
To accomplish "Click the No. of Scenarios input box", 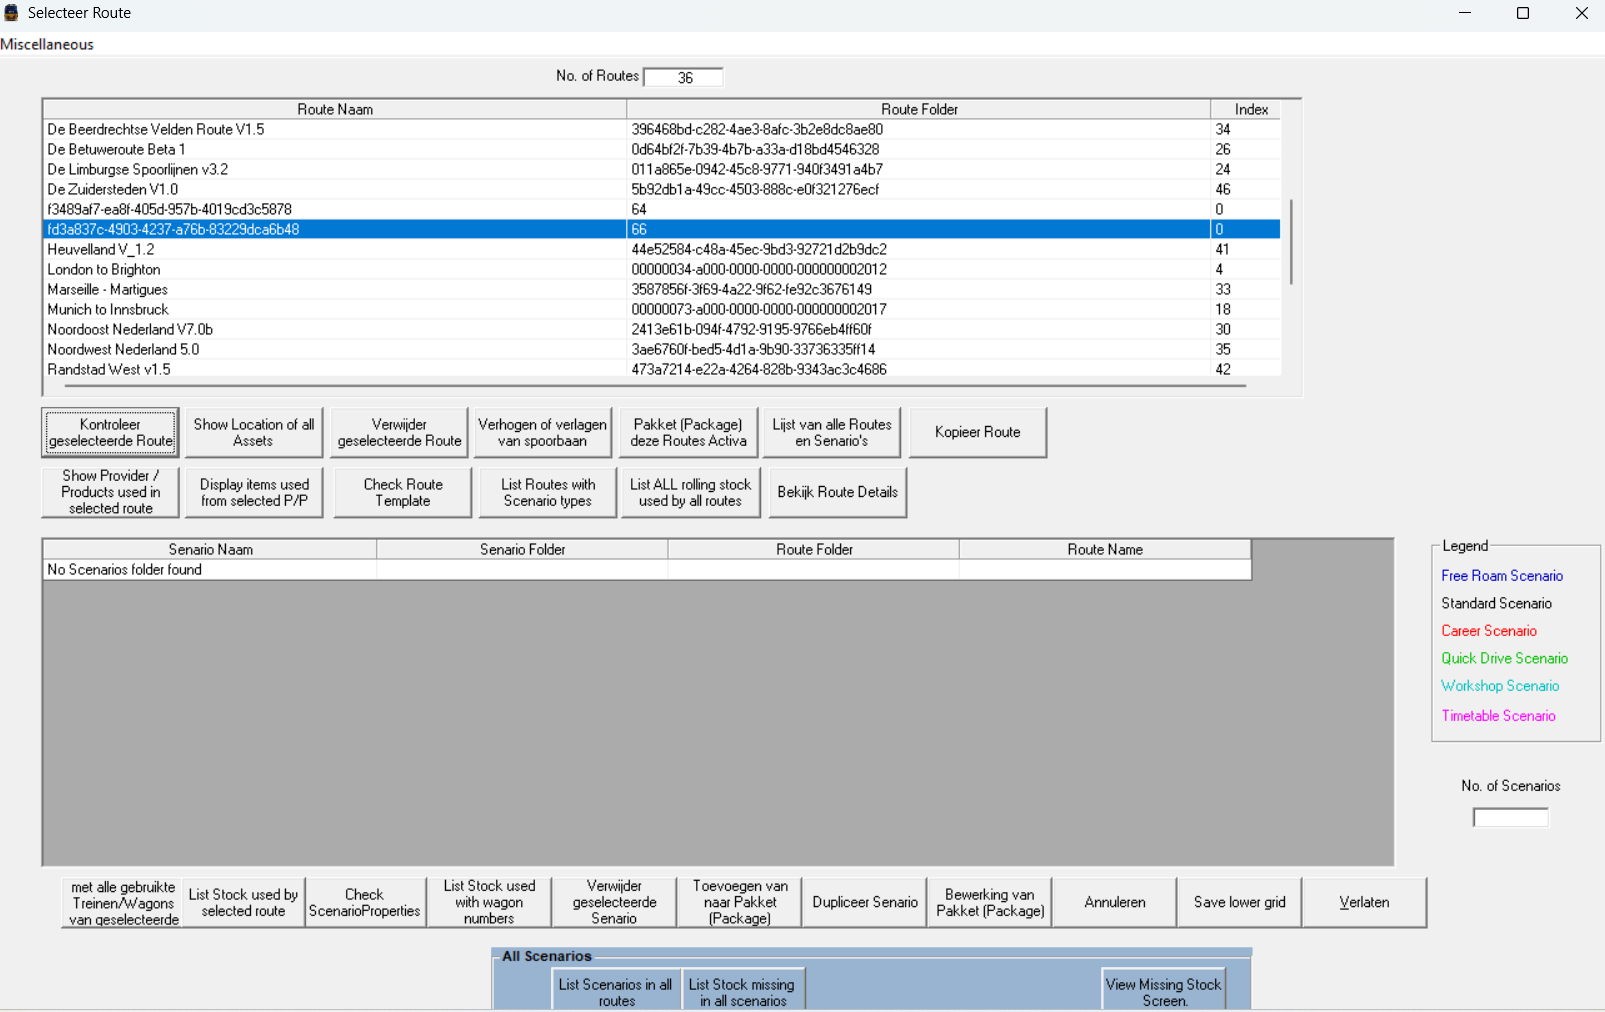I will (1510, 817).
